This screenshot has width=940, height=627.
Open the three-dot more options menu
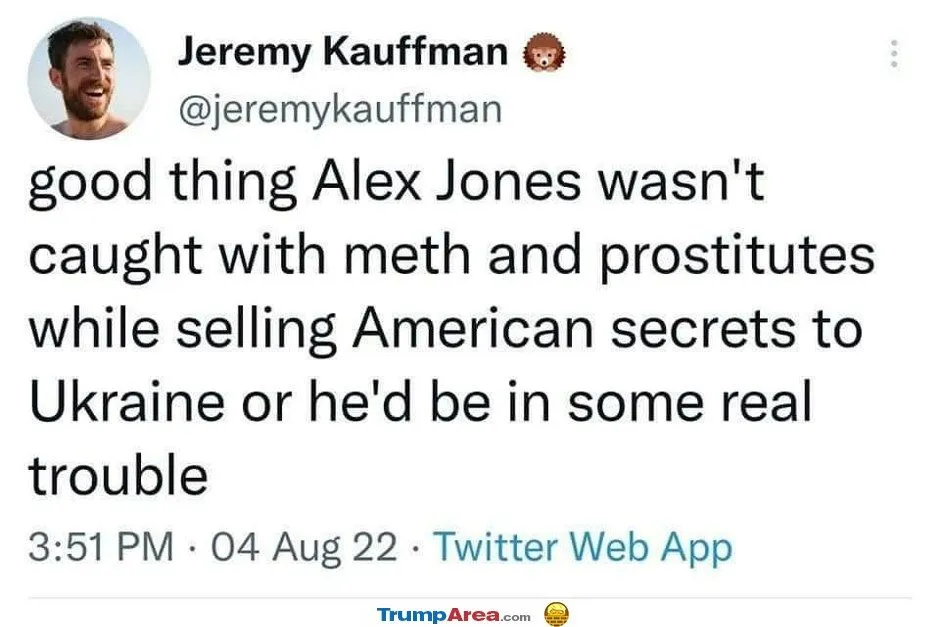894,53
